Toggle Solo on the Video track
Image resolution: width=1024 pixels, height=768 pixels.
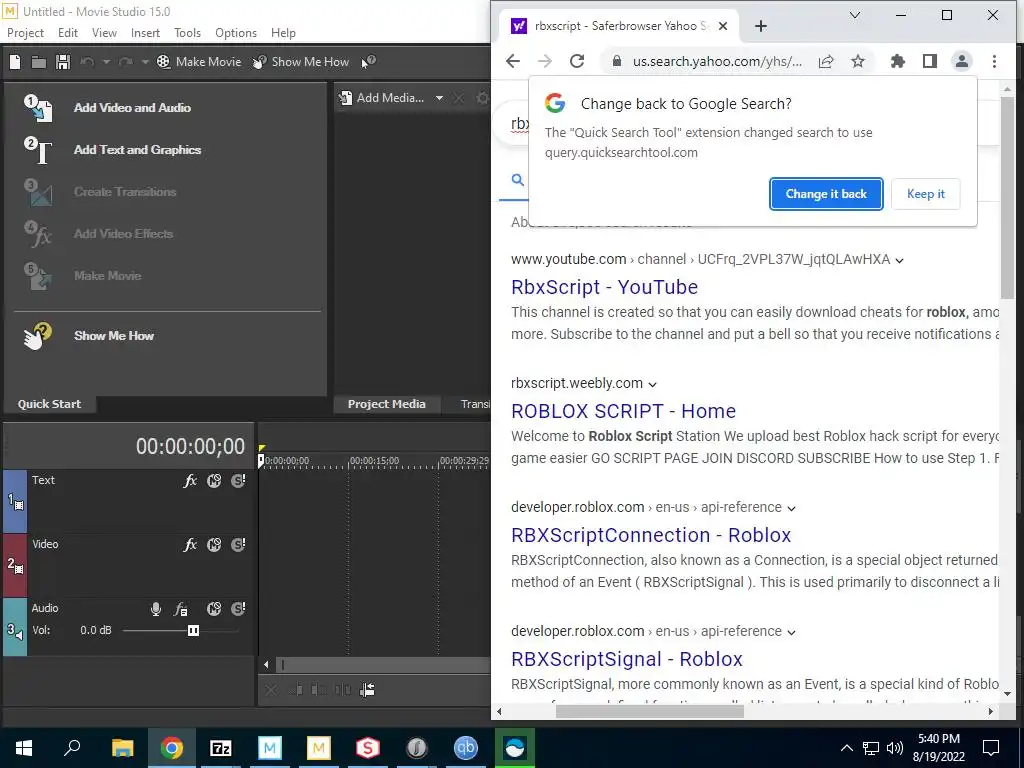238,545
